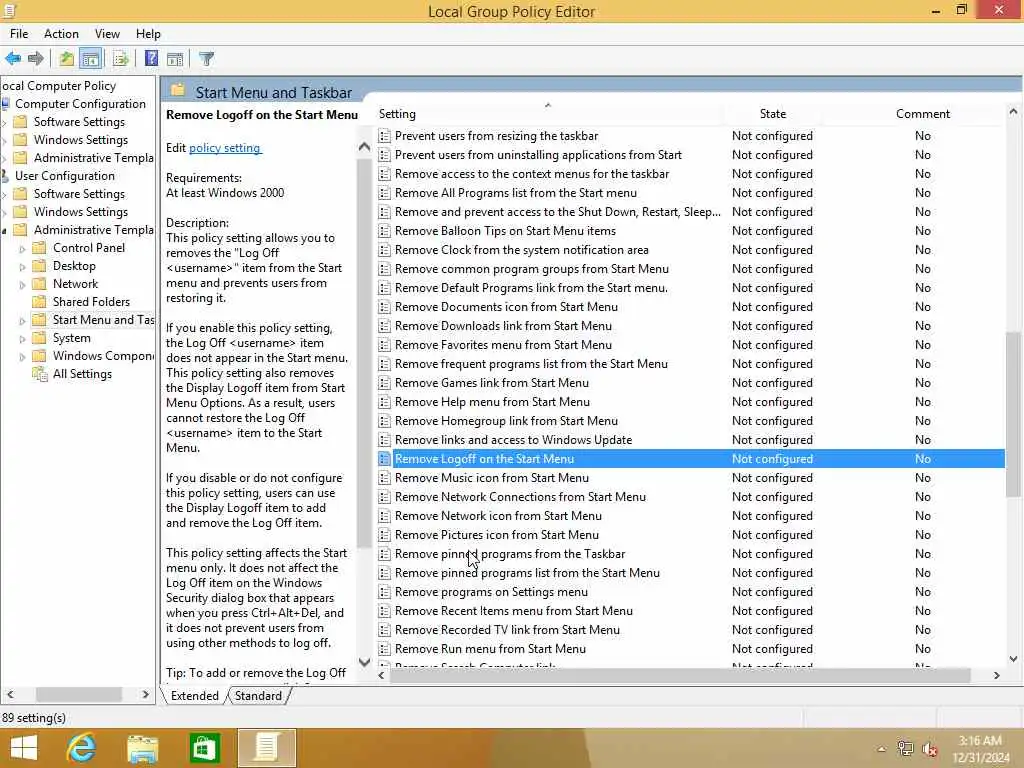Go up one level with folder icon

[66, 59]
